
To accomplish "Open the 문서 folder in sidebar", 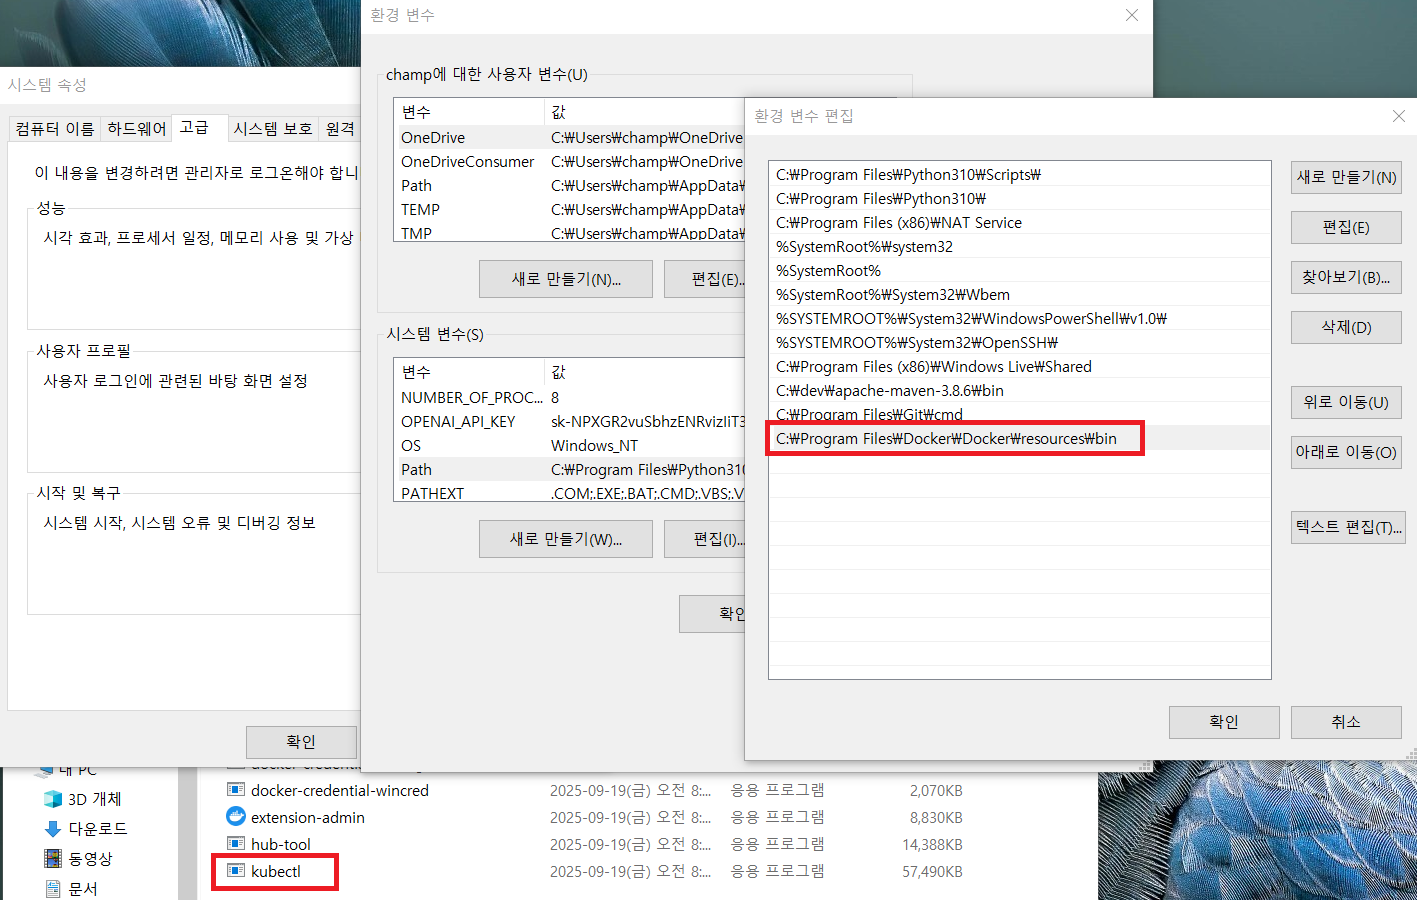I will pyautogui.click(x=71, y=889).
